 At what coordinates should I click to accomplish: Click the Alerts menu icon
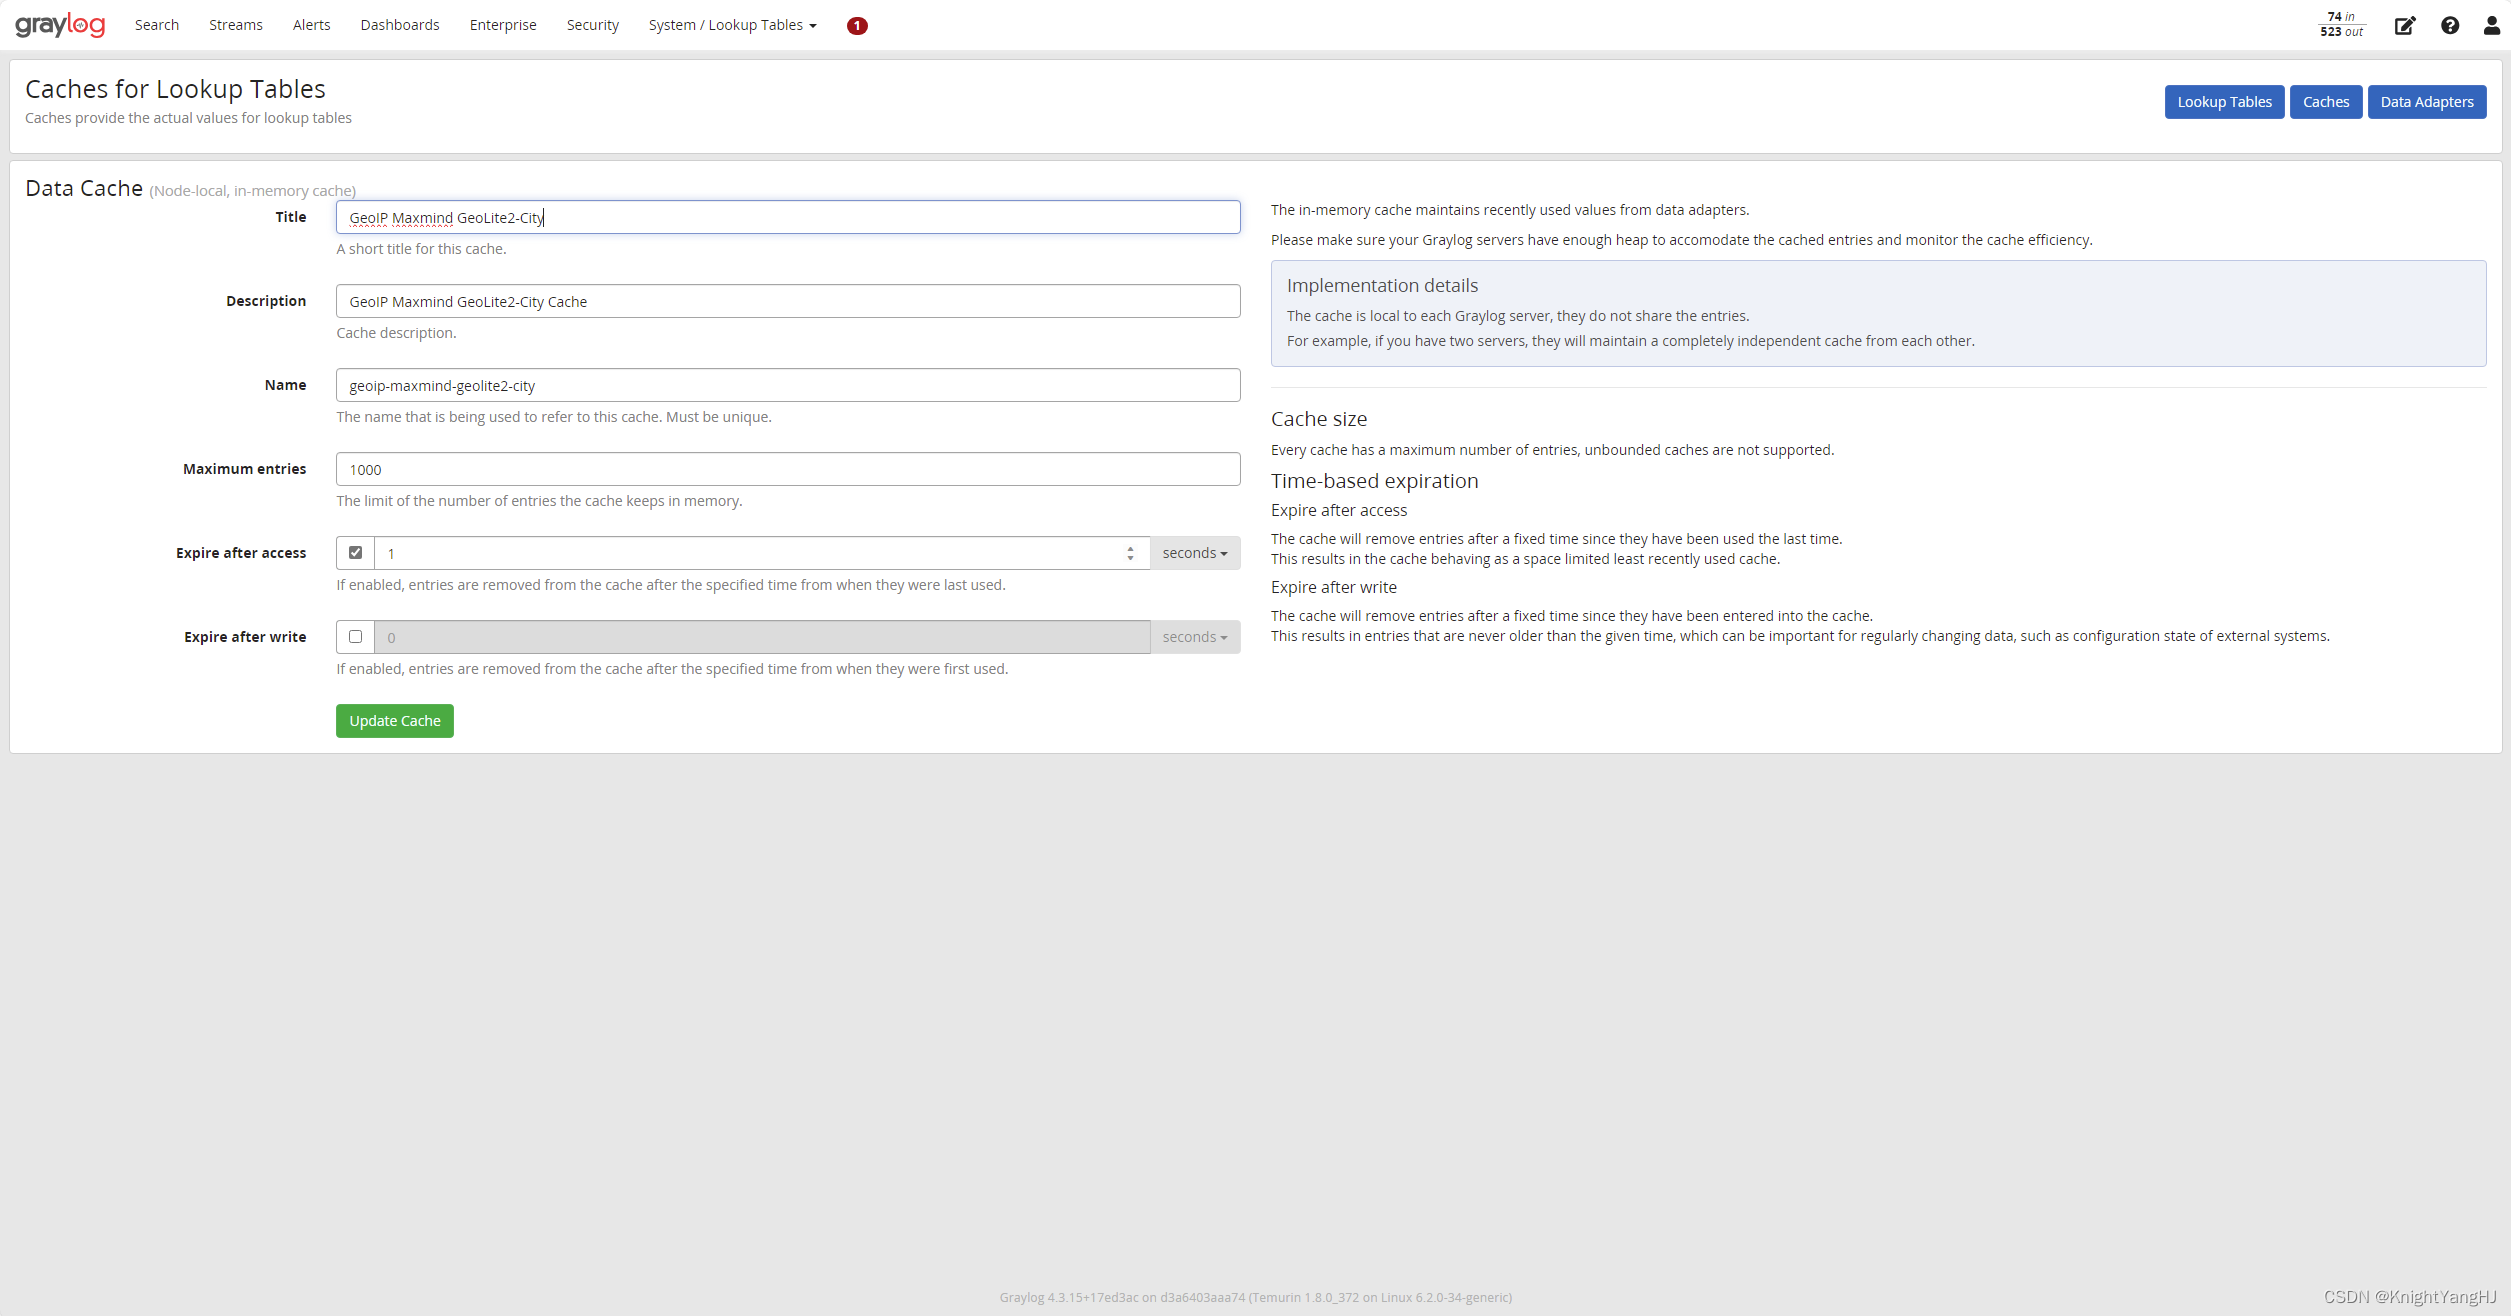312,25
